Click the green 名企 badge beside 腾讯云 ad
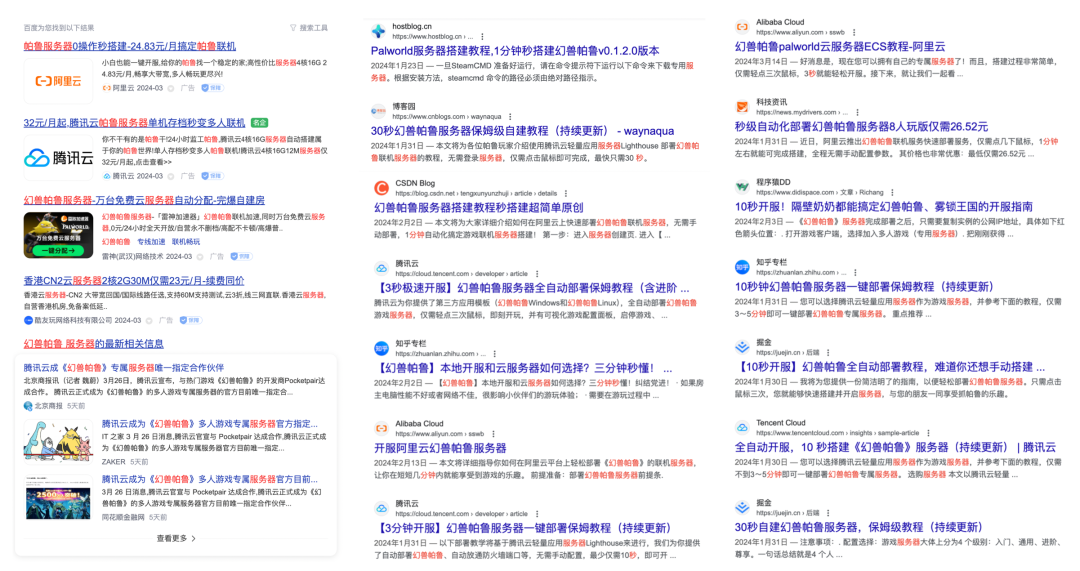 [x=259, y=123]
